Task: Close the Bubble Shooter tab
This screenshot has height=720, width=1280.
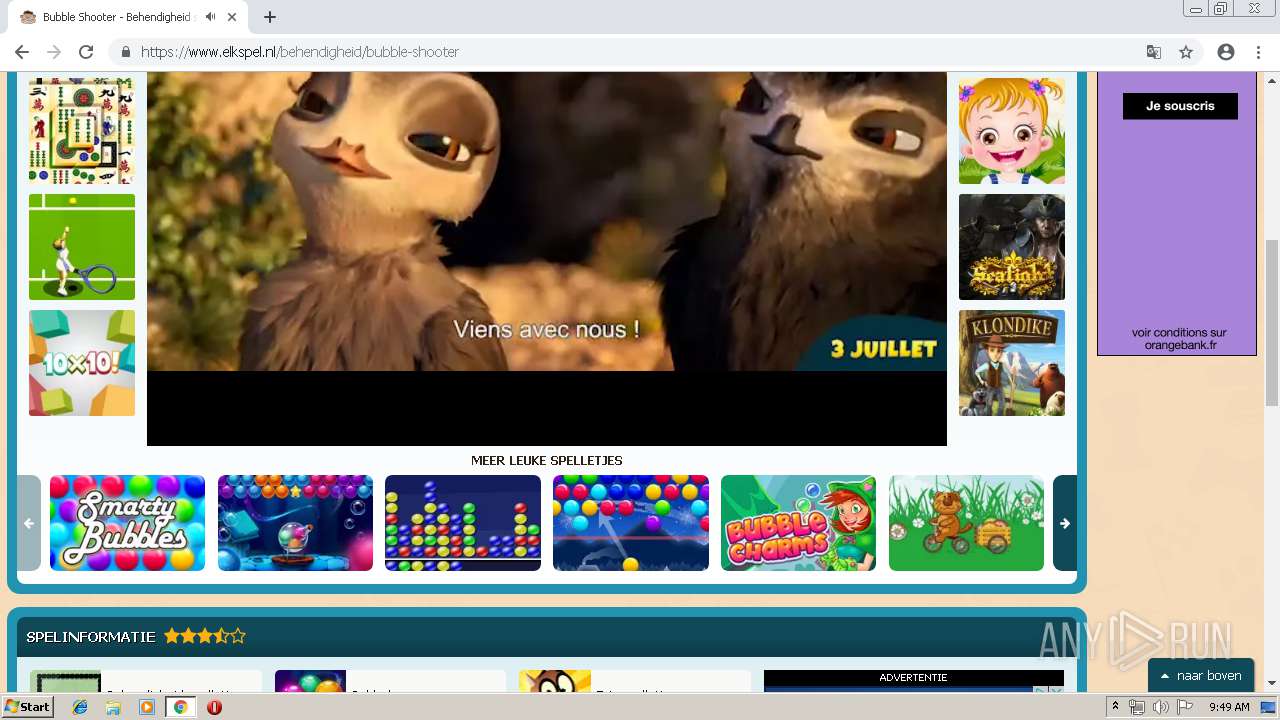Action: click(x=232, y=17)
